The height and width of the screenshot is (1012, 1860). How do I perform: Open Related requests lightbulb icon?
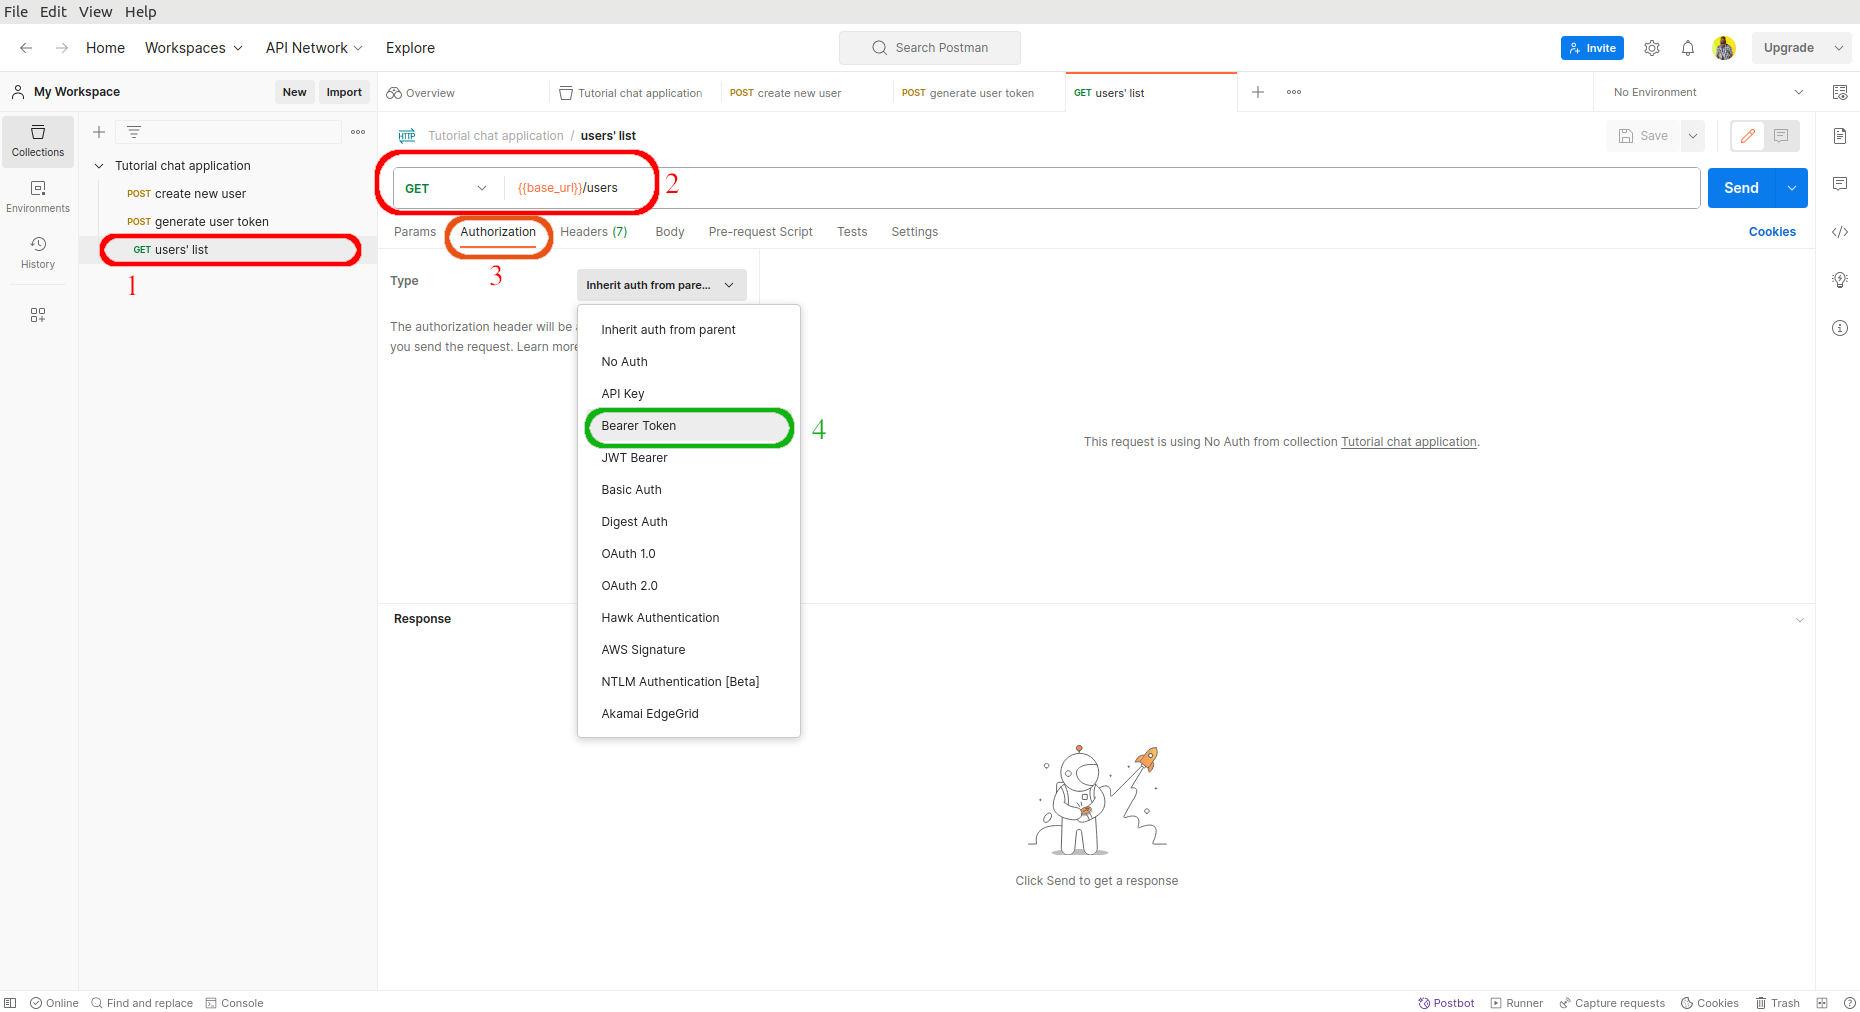(x=1840, y=280)
